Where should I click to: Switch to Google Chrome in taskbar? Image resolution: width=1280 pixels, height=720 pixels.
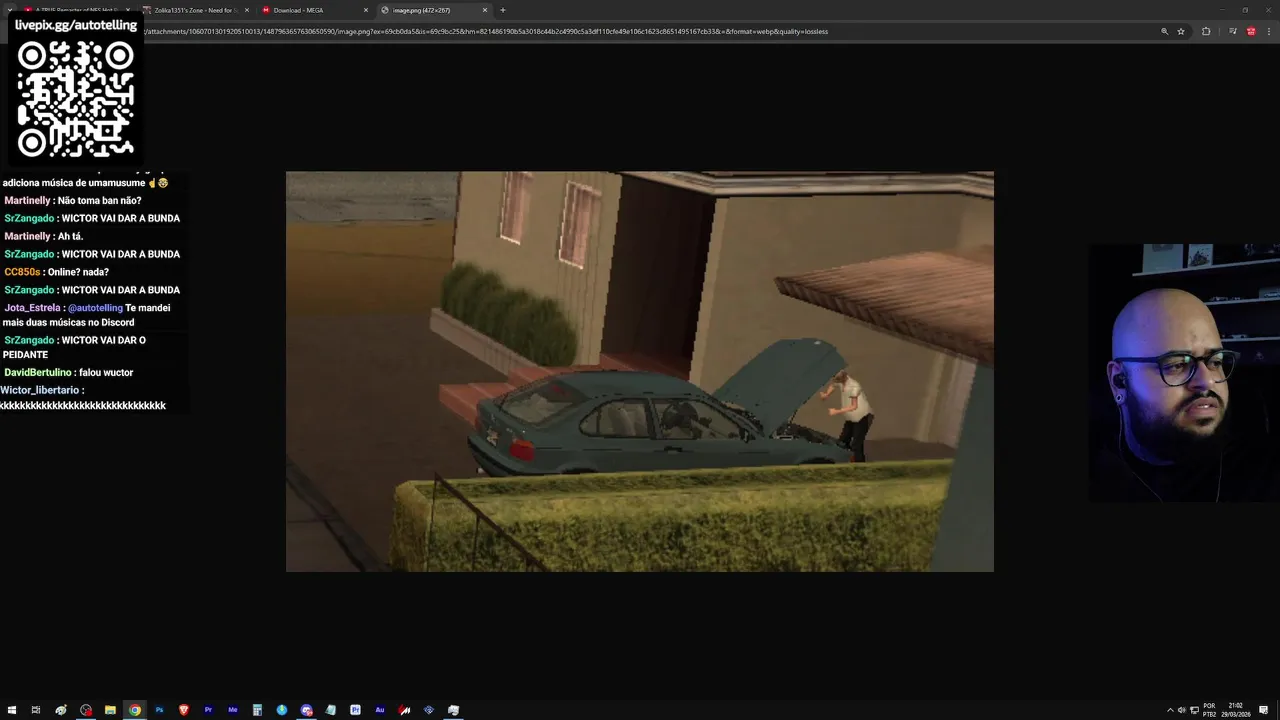click(x=135, y=710)
